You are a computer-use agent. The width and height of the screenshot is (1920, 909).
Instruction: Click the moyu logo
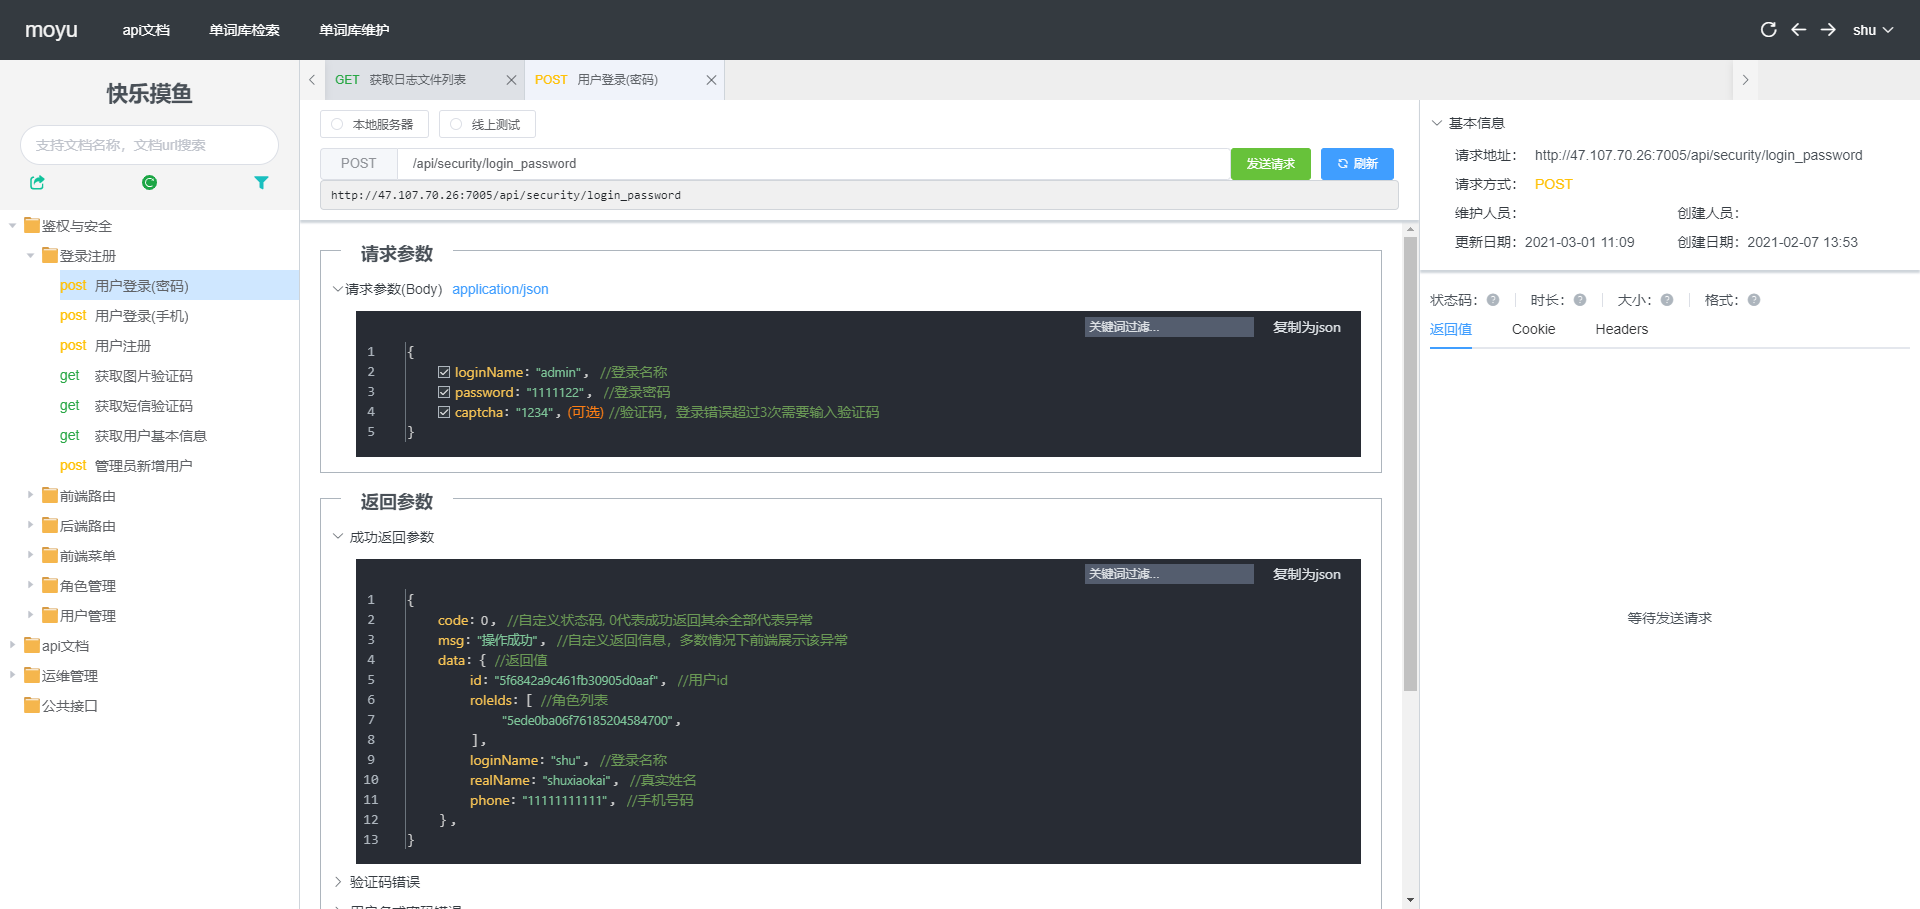coord(51,30)
